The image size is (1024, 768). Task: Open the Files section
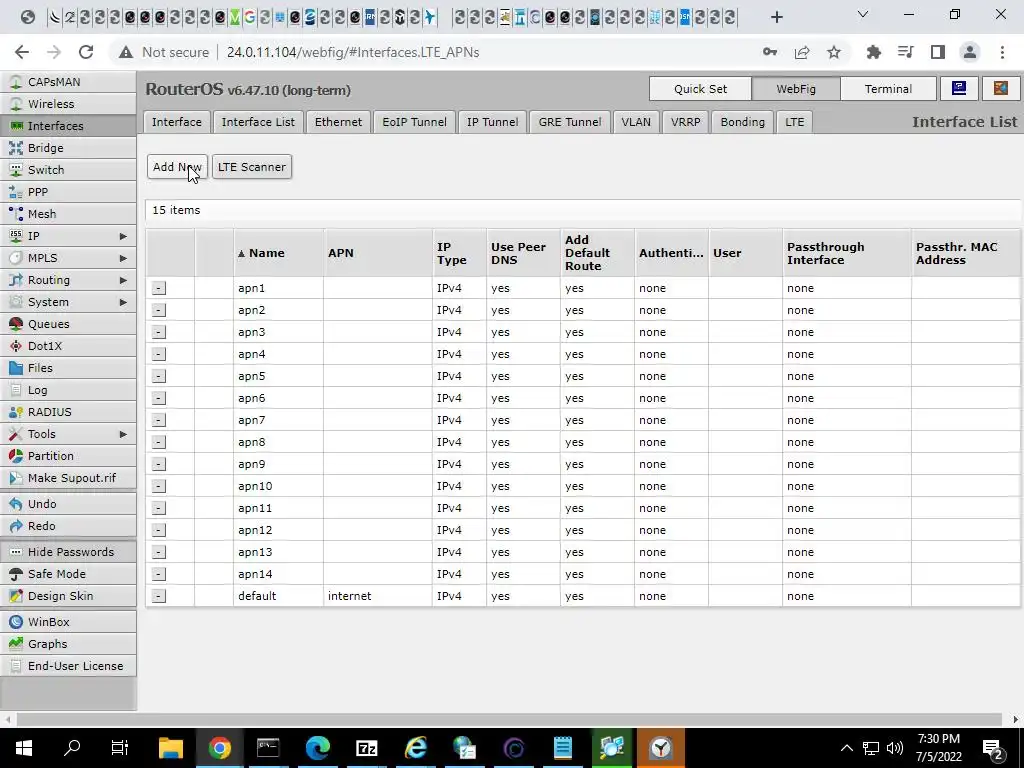click(x=68, y=368)
